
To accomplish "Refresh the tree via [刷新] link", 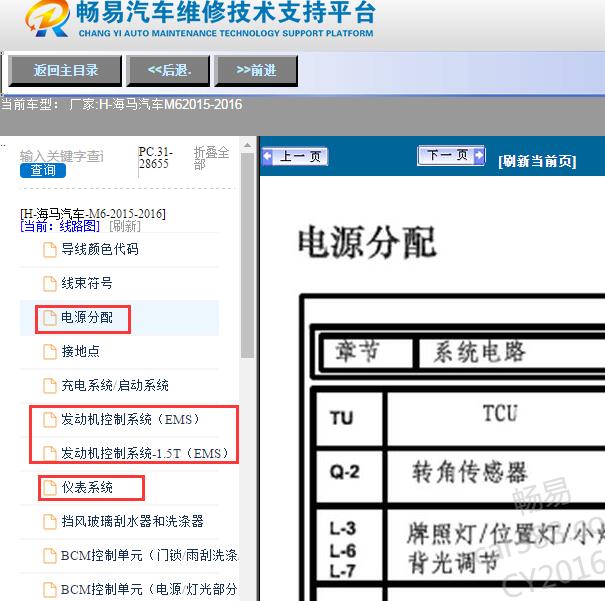I will 125,226.
